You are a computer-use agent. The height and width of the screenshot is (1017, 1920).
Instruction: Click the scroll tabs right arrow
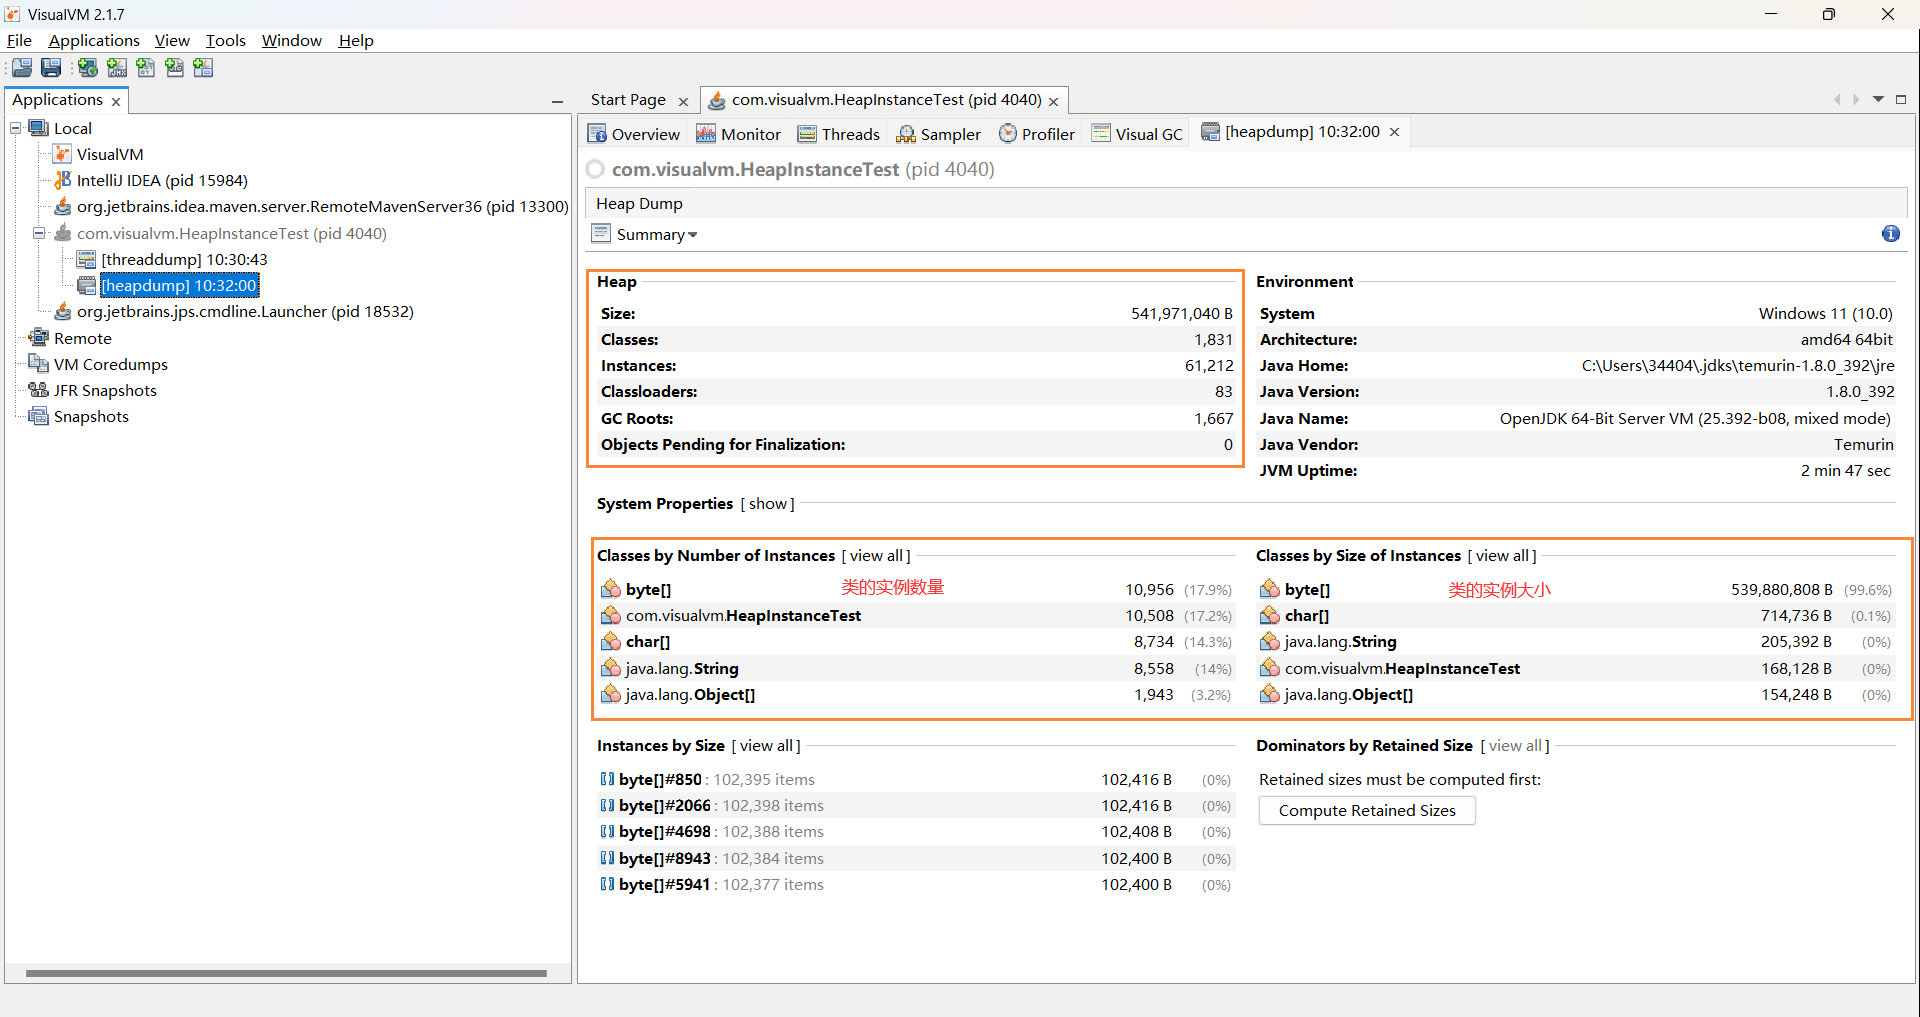[x=1856, y=99]
